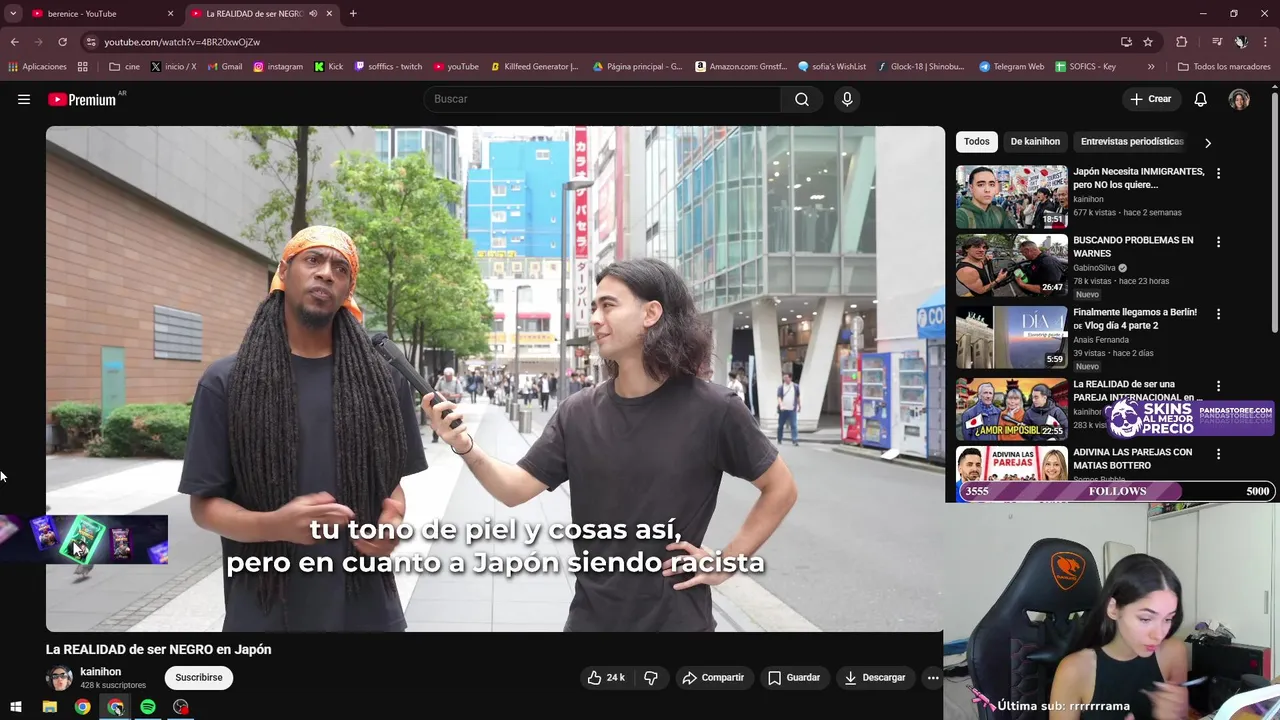Screen dimensions: 1280x720
Task: Open Spotify from the taskbar
Action: click(x=148, y=707)
